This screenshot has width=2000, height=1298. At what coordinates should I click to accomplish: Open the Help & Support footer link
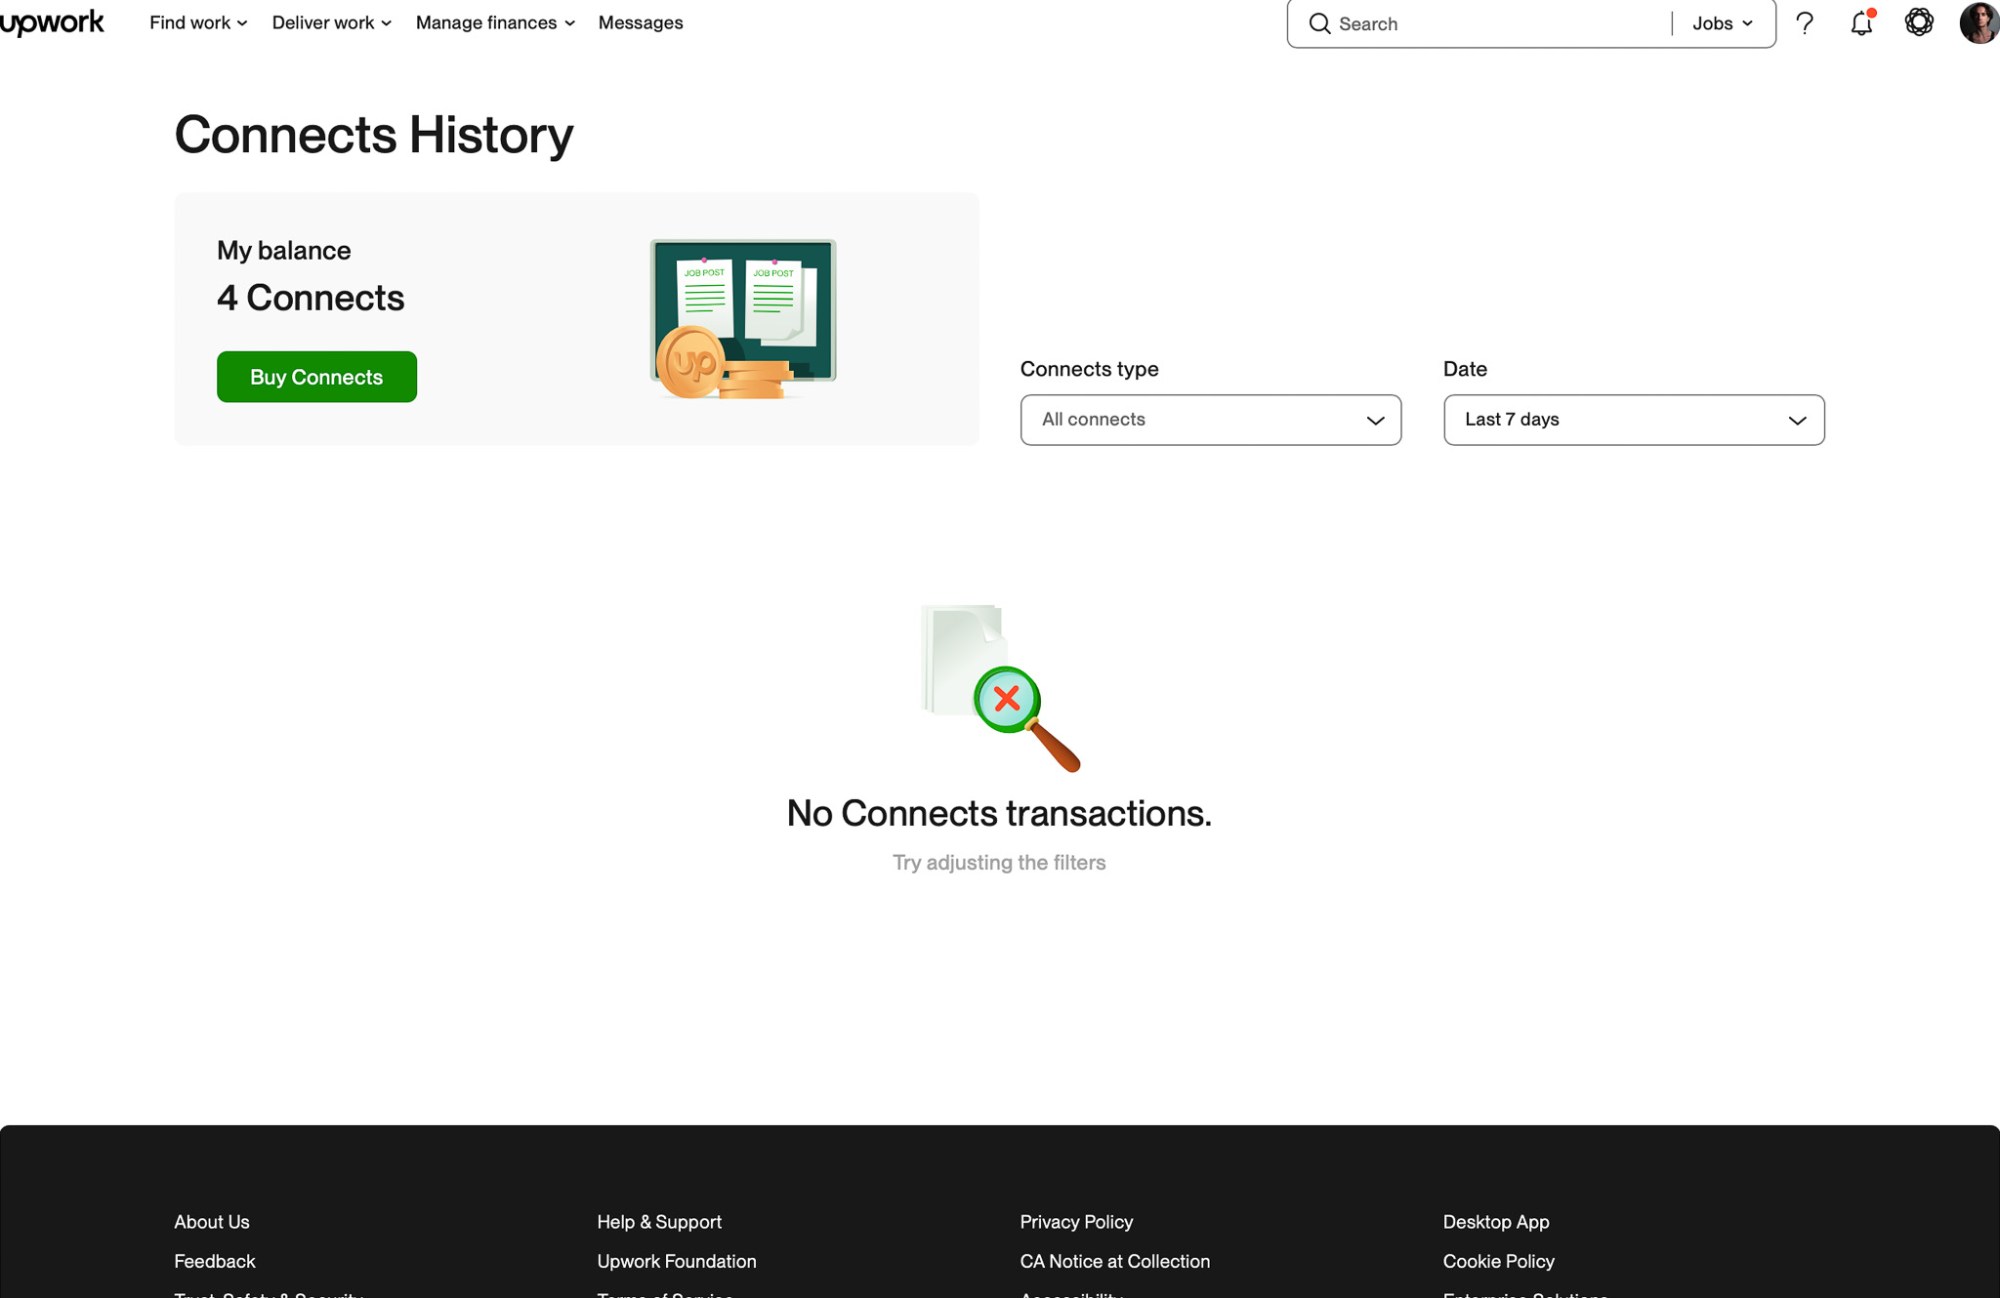coord(659,1221)
